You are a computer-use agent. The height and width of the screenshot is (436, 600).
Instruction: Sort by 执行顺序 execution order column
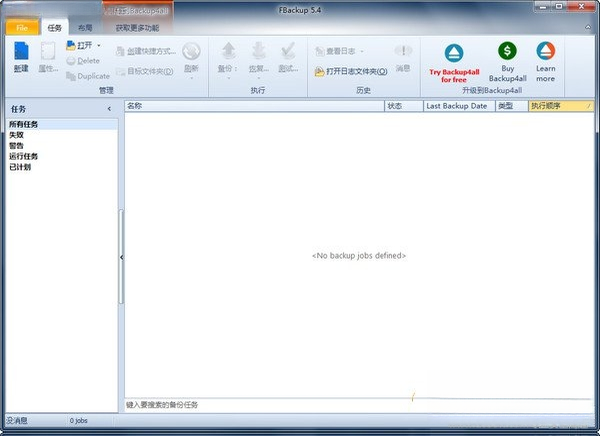(x=561, y=106)
